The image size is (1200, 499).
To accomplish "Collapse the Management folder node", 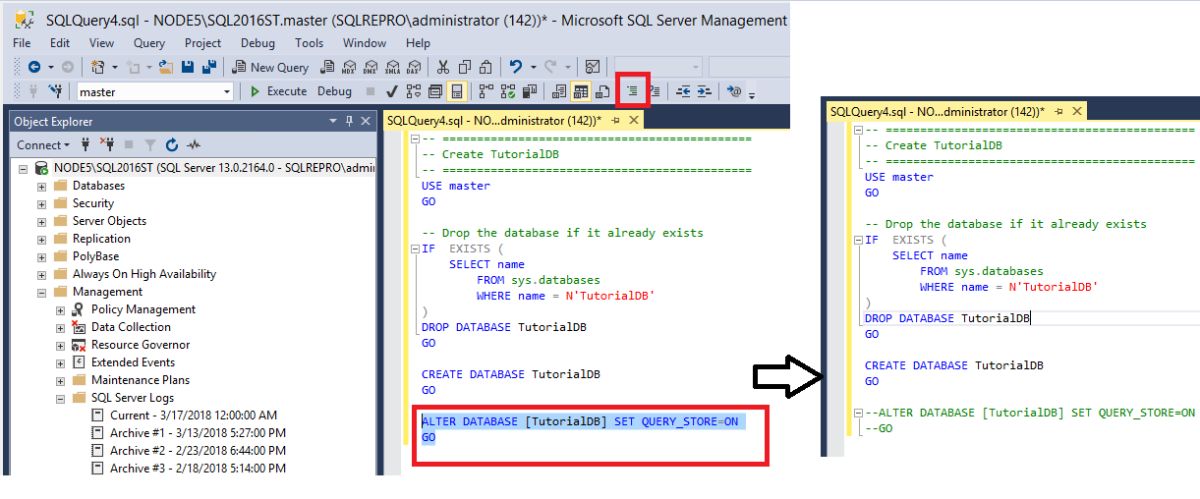I will point(42,293).
